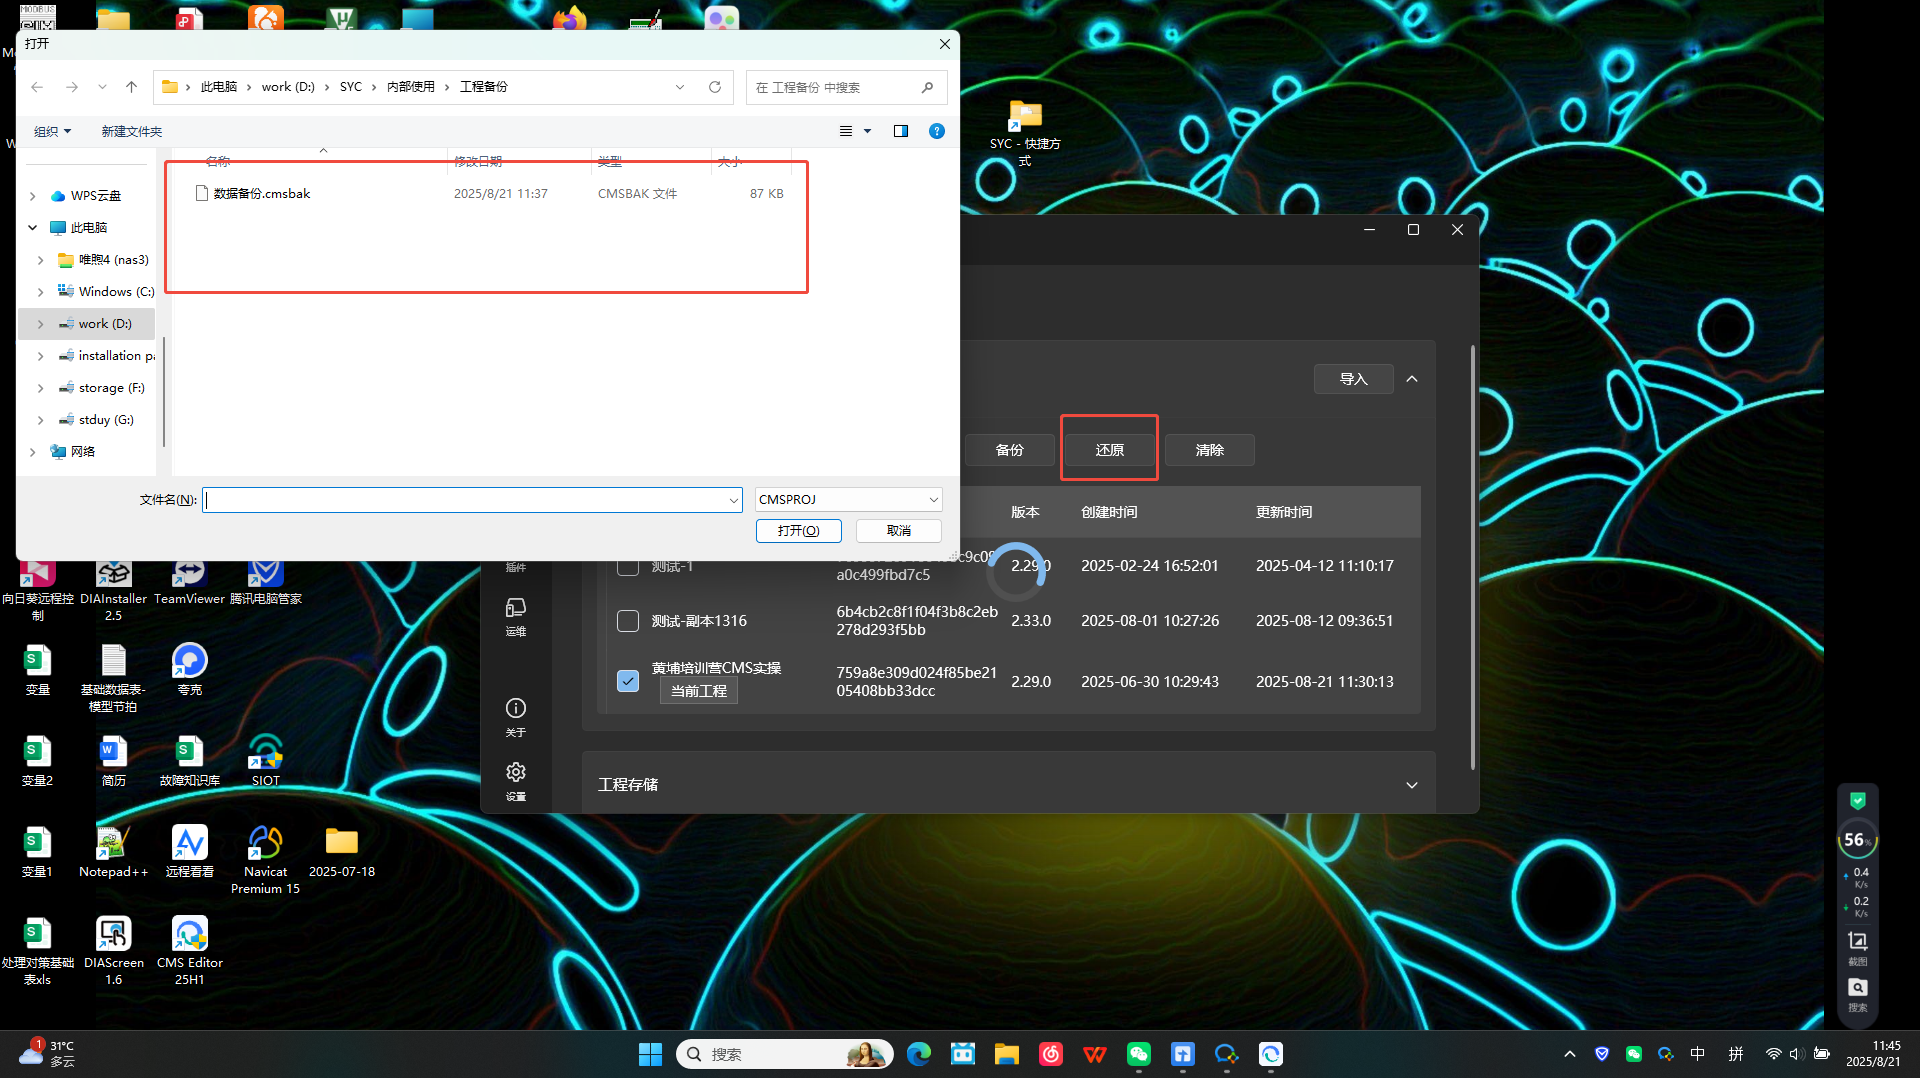Open WeChat from the taskbar
This screenshot has width=1920, height=1078.
(1139, 1054)
